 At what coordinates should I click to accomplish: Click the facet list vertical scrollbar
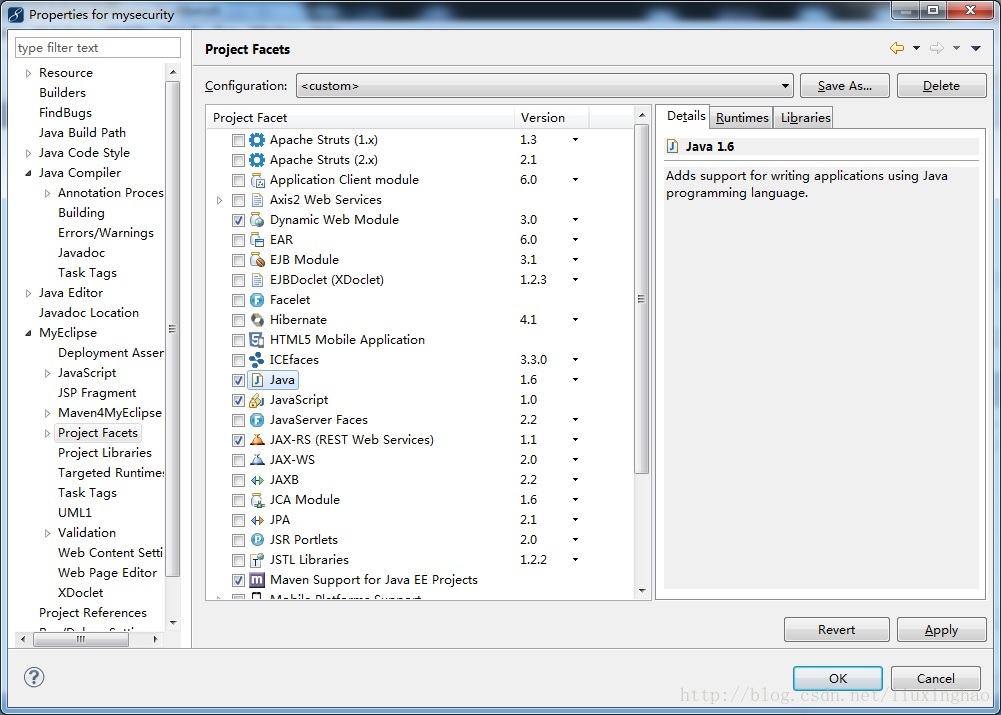[642, 298]
